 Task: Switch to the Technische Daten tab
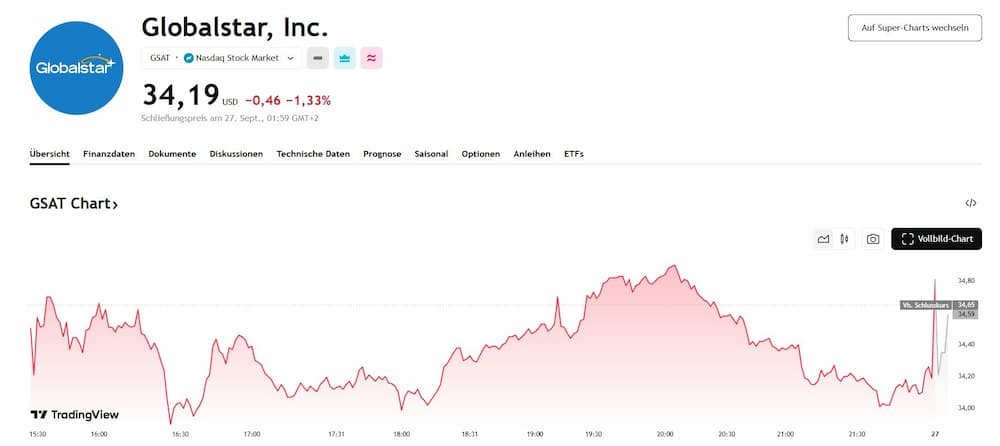tap(313, 154)
